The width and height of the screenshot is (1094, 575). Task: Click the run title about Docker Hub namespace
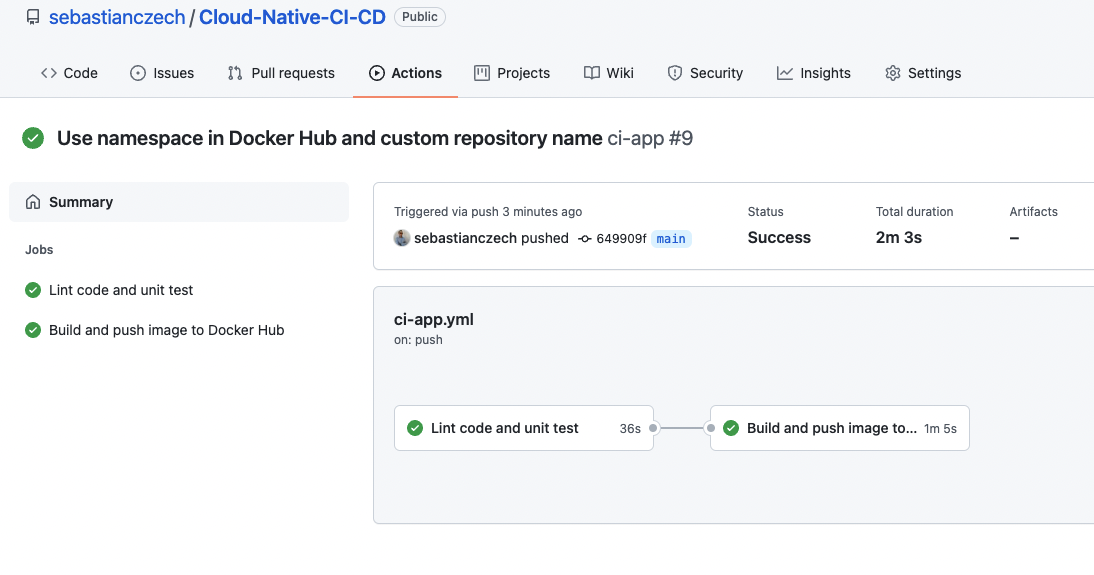pos(329,138)
